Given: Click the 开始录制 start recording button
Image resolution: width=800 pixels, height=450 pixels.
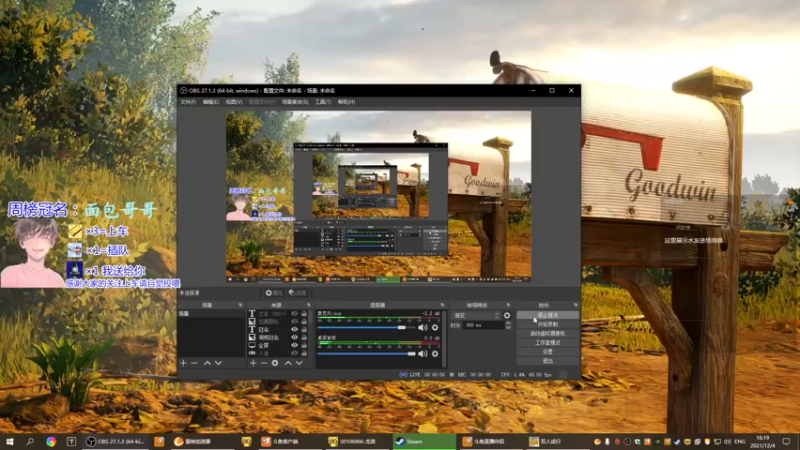Looking at the screenshot, I should 547,324.
